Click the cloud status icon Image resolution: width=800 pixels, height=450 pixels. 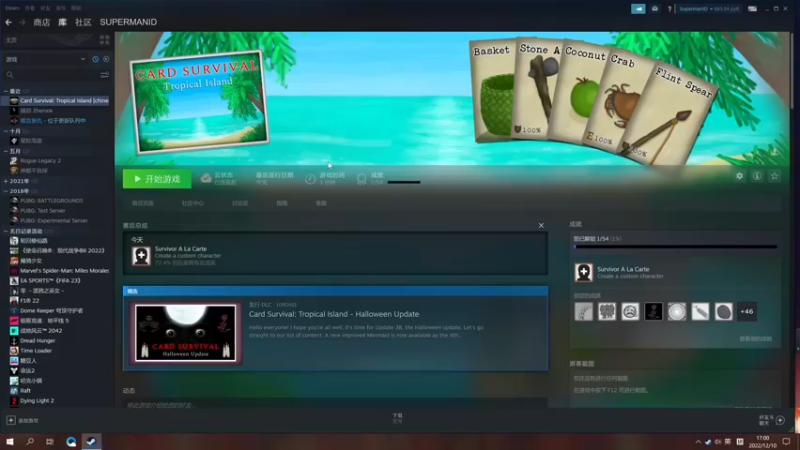206,178
